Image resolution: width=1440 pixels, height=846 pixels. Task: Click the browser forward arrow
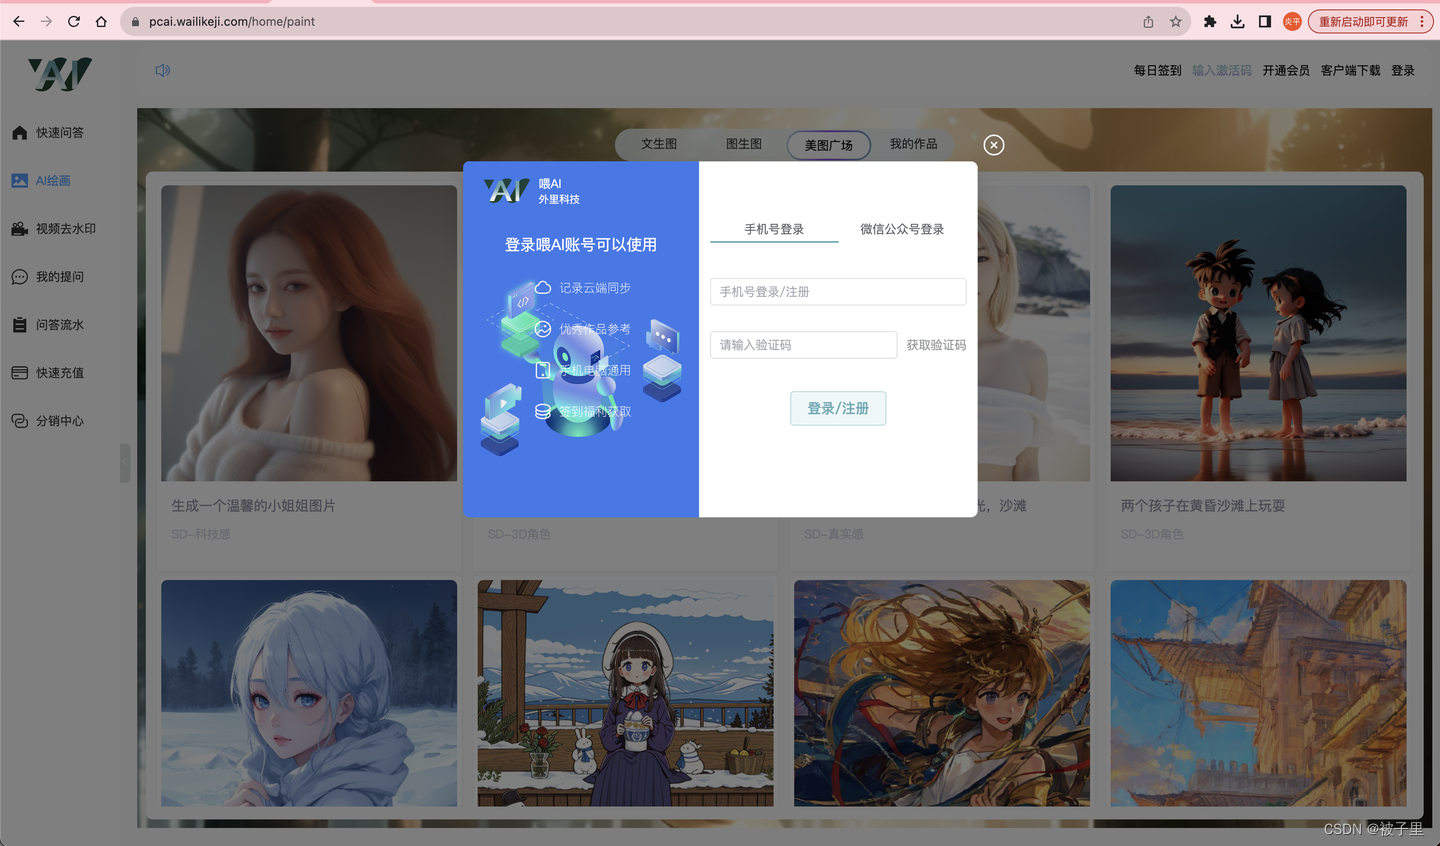pos(46,21)
